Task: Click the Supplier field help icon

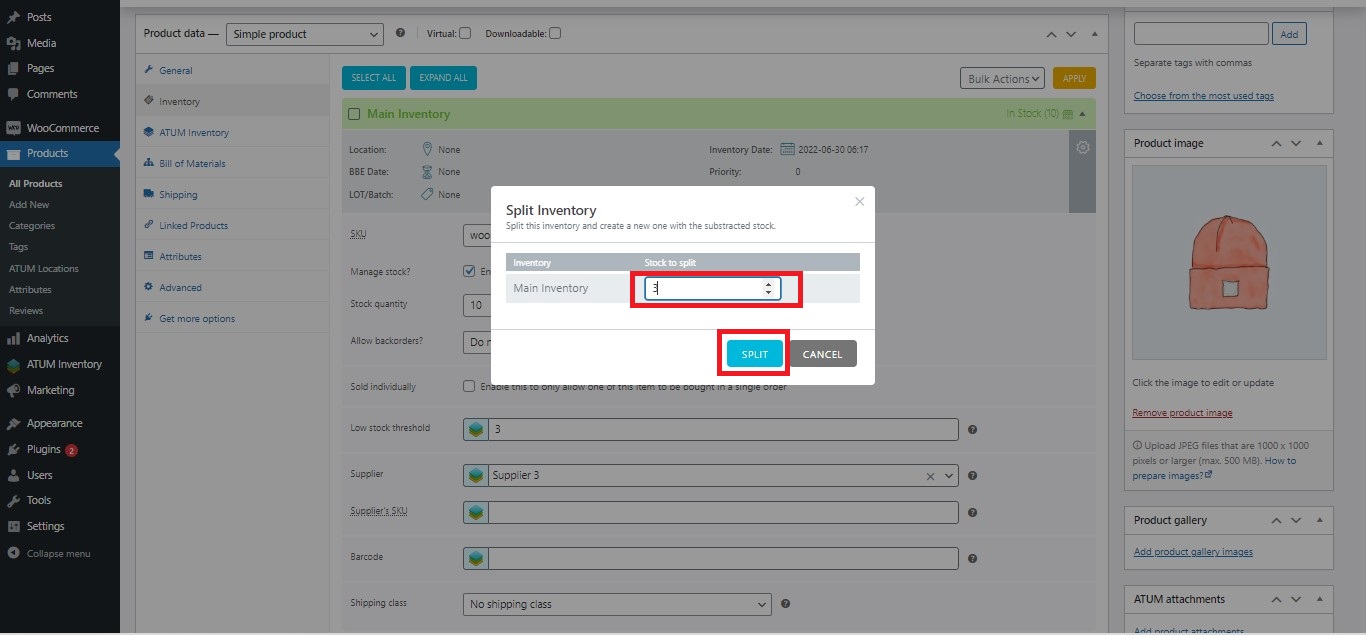Action: [972, 476]
